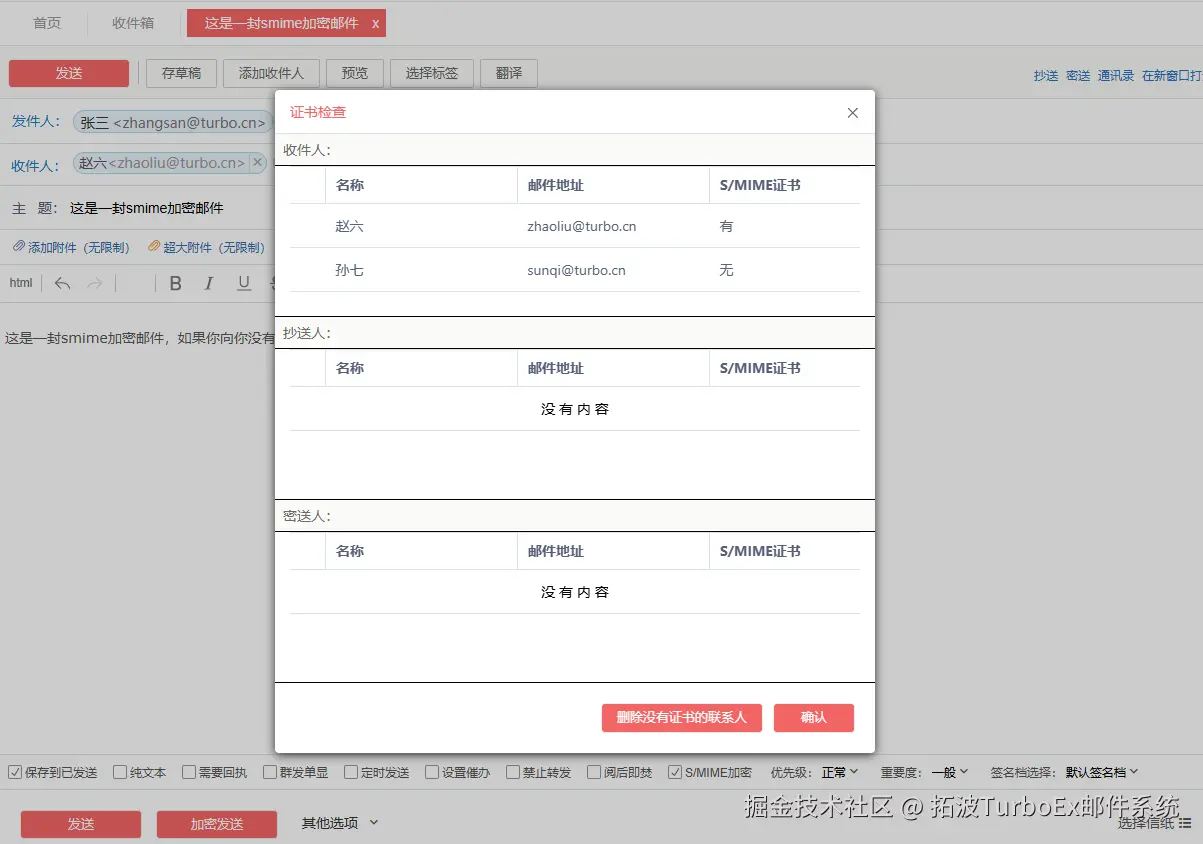The width and height of the screenshot is (1203, 844).
Task: Toggle bold formatting (B) in editor
Action: click(x=175, y=283)
